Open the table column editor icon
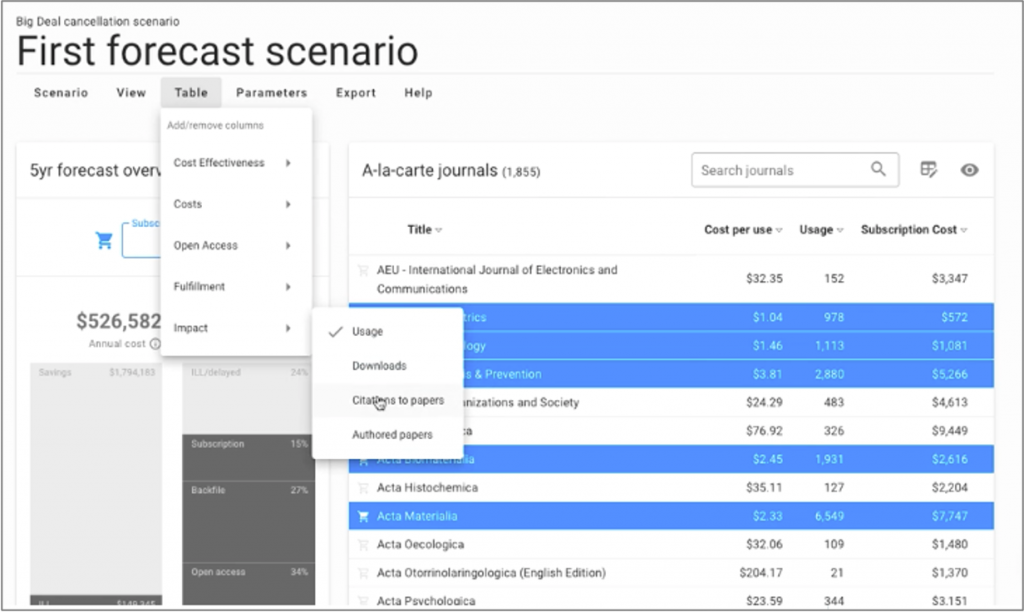This screenshot has width=1024, height=612. [929, 170]
